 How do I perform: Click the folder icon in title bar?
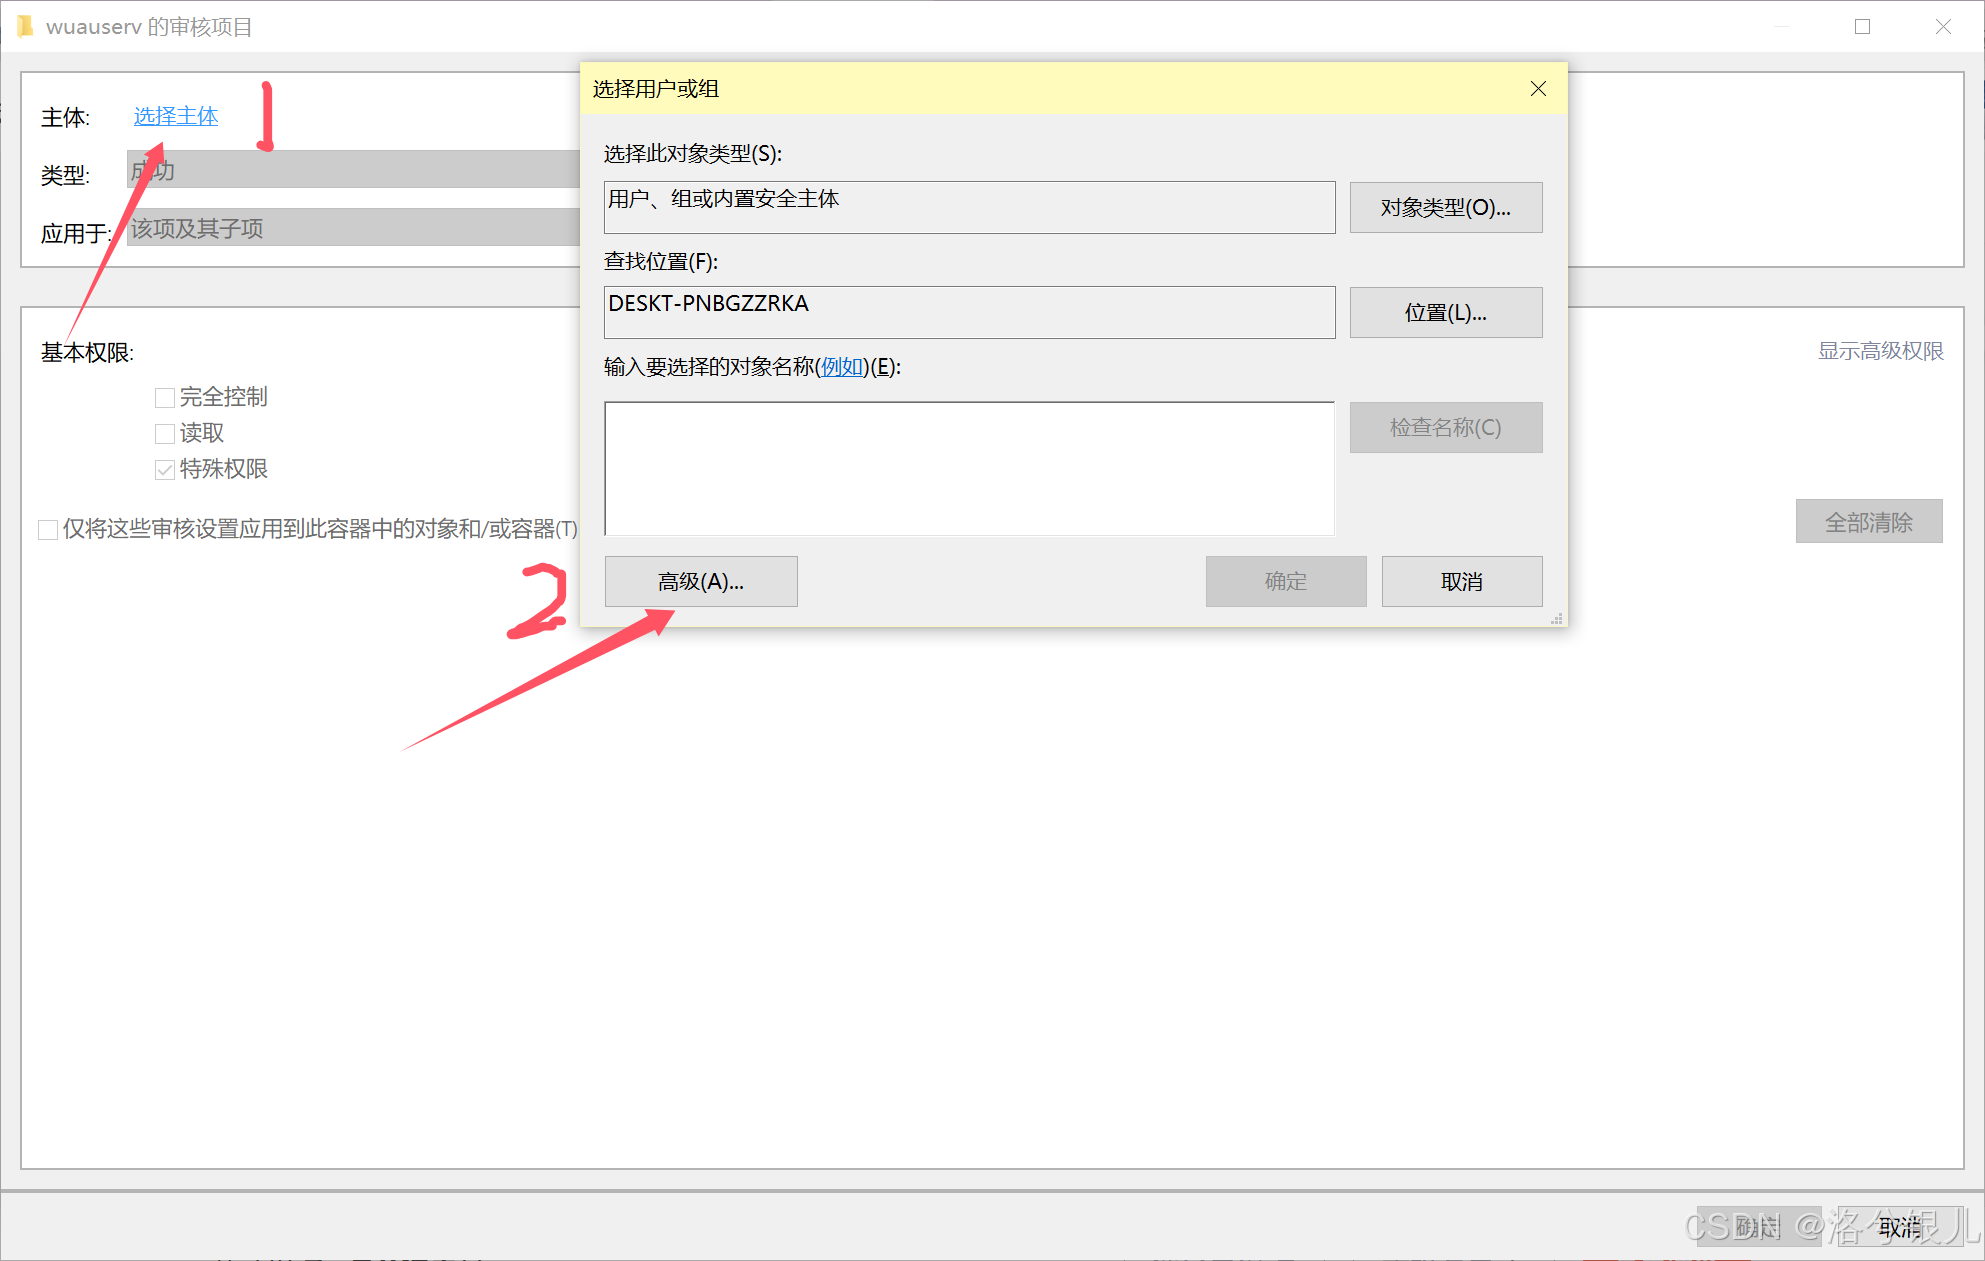click(x=25, y=26)
